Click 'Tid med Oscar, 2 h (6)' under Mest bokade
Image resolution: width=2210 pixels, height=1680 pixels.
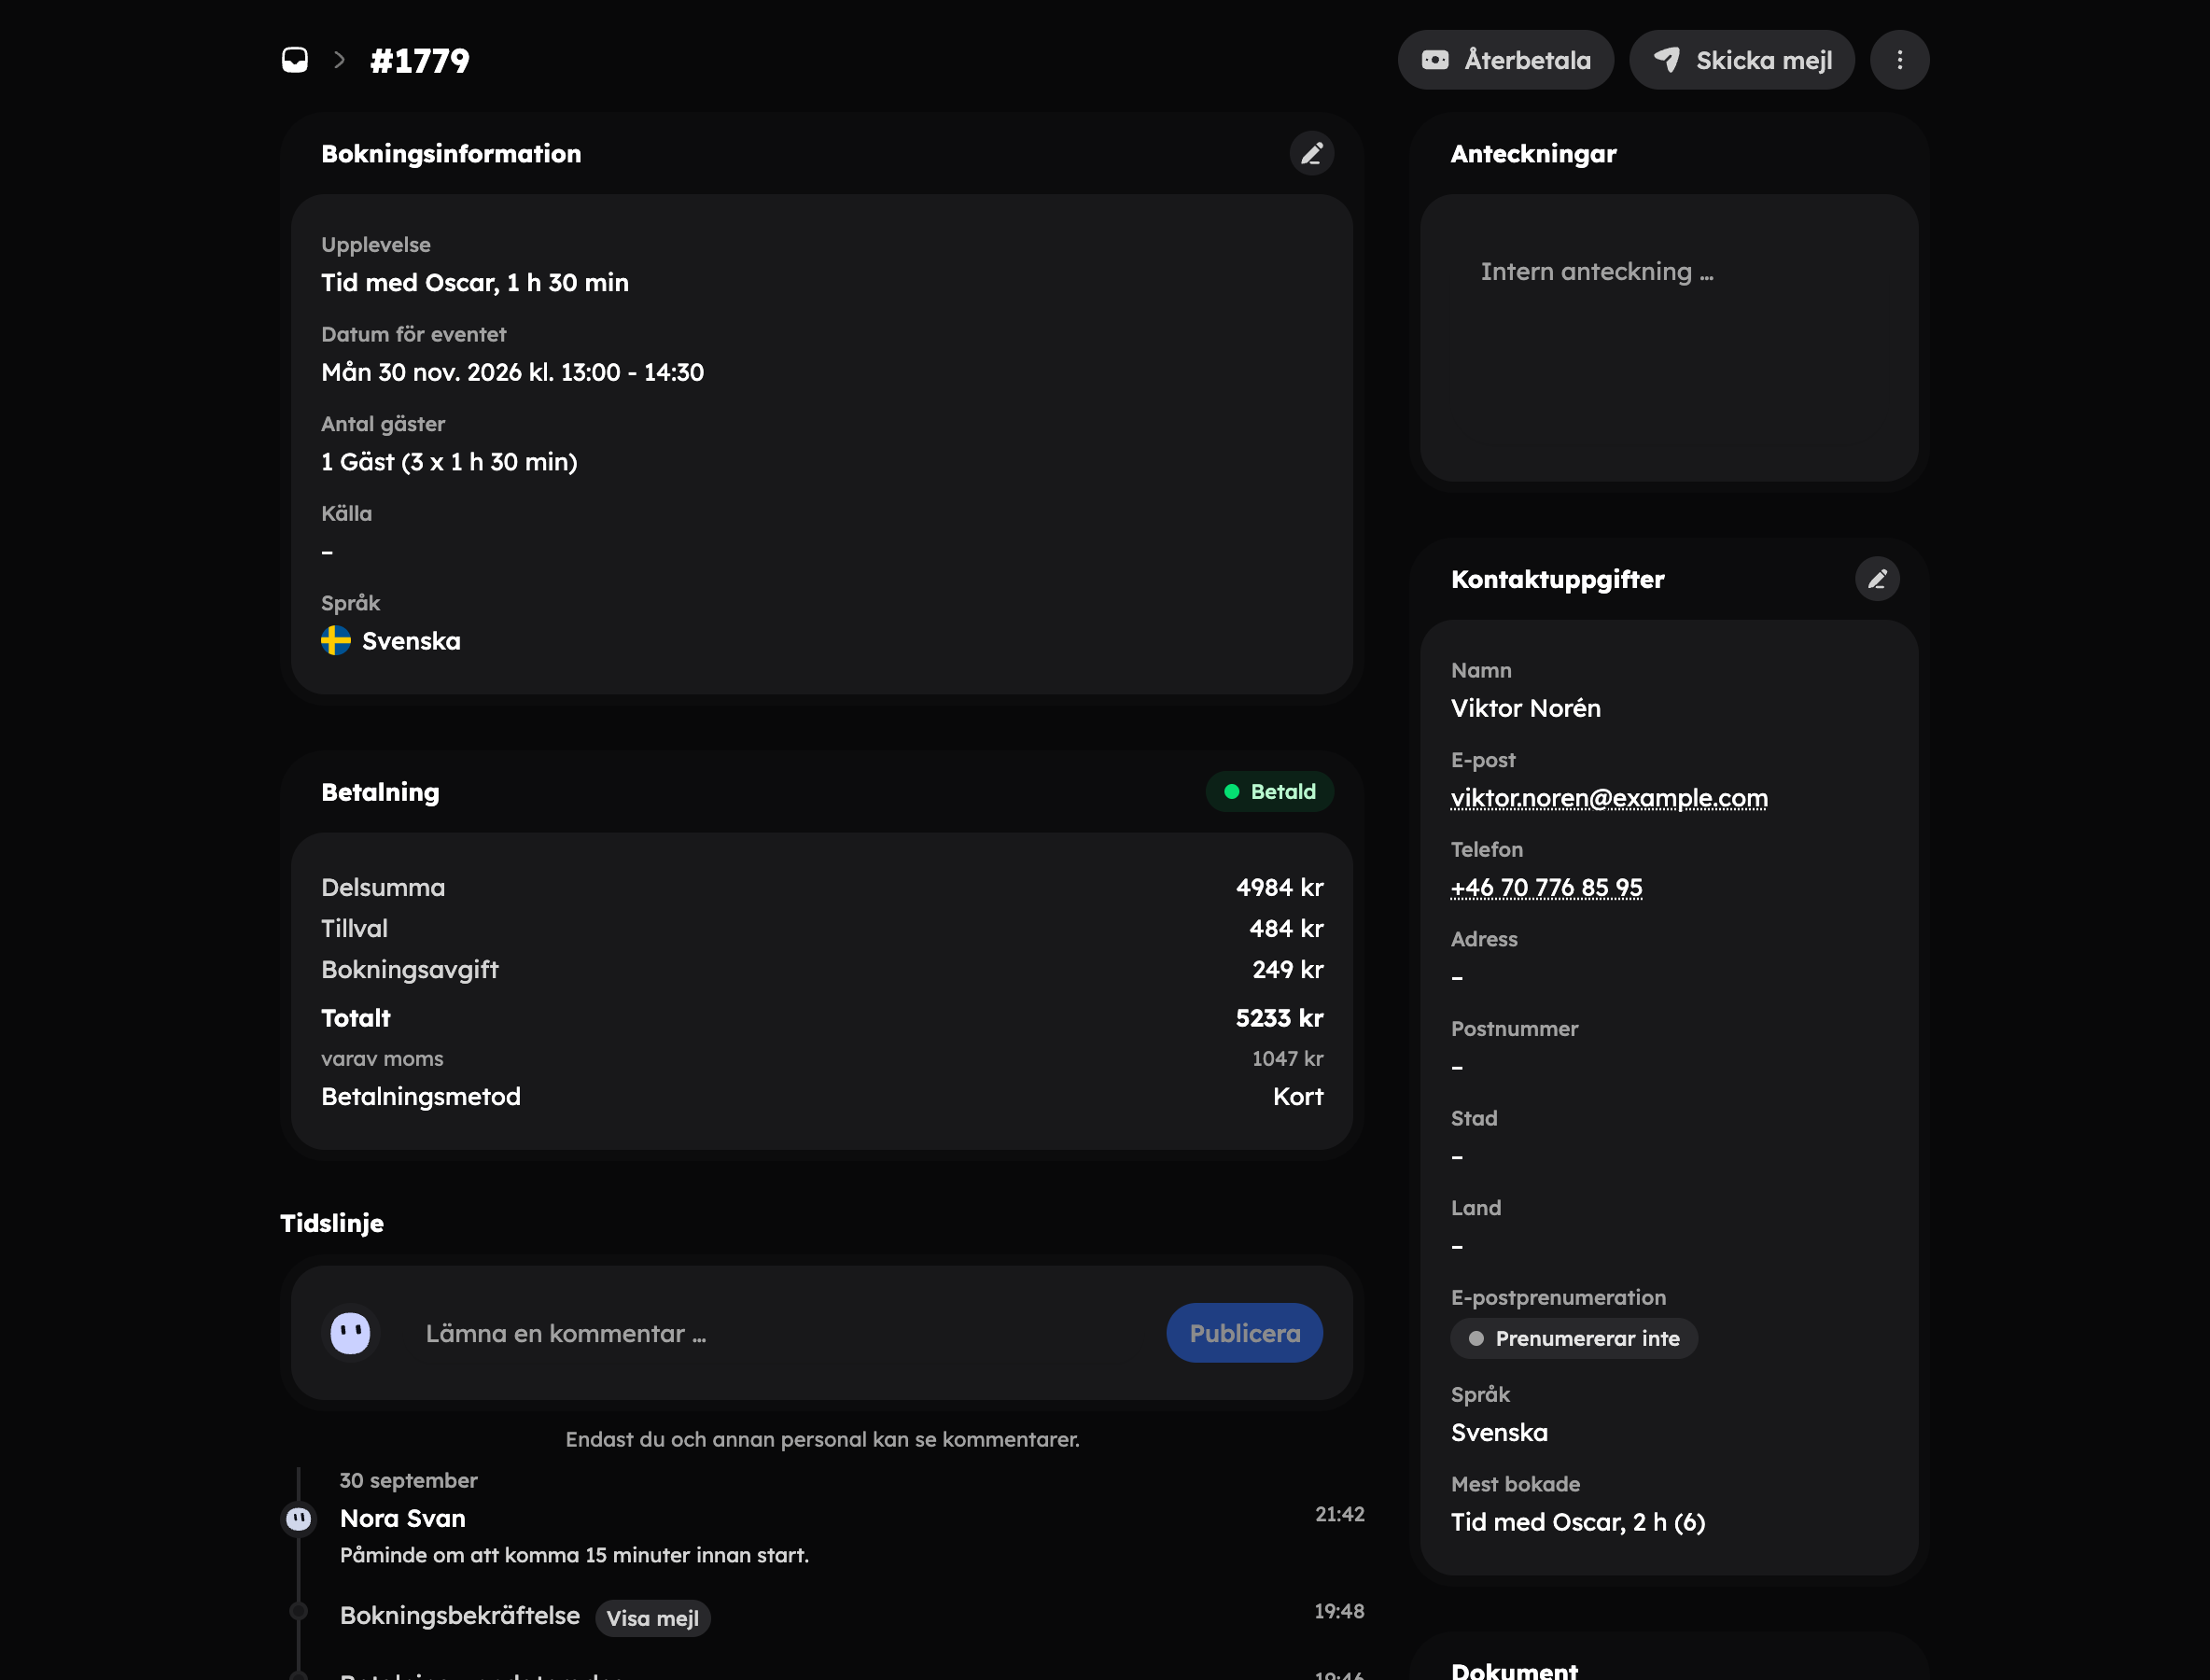click(1578, 1522)
